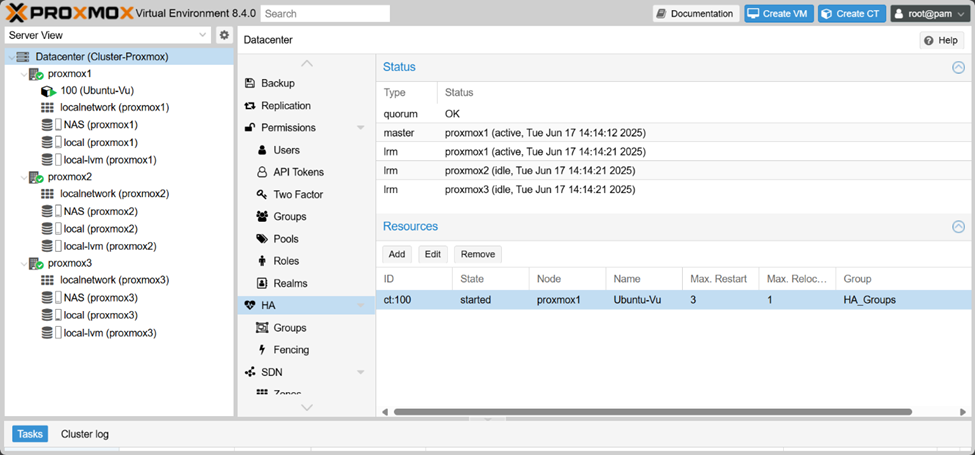Open the Two Factor settings
975x455 pixels.
[x=298, y=194]
